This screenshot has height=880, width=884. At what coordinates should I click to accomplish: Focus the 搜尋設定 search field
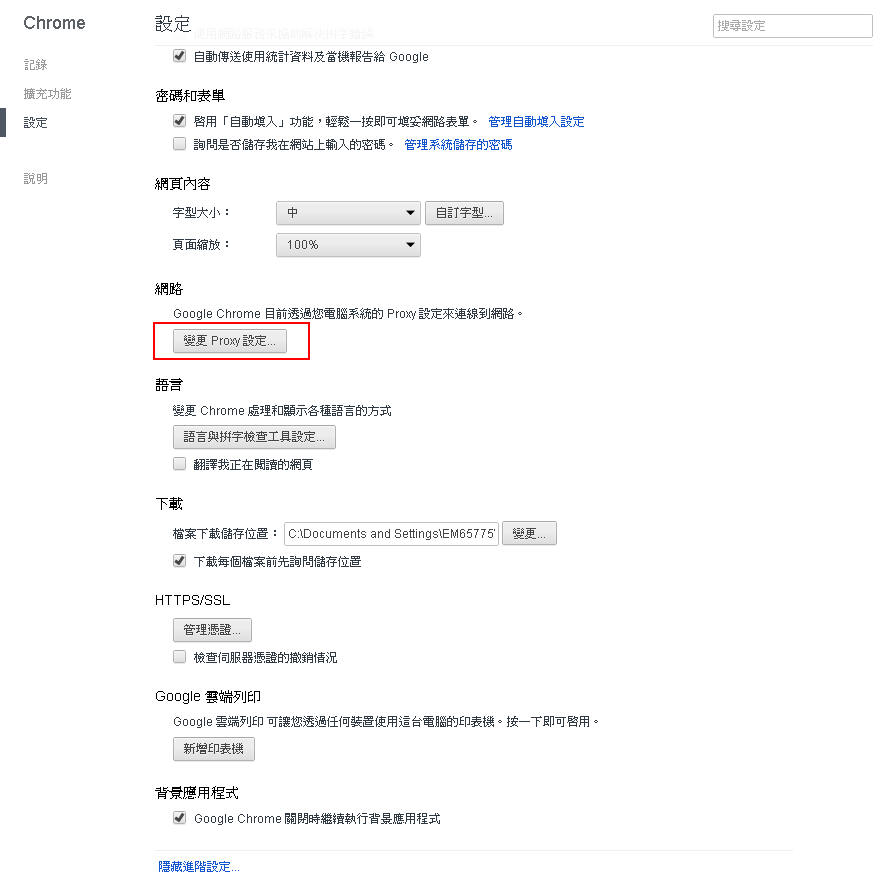click(793, 26)
